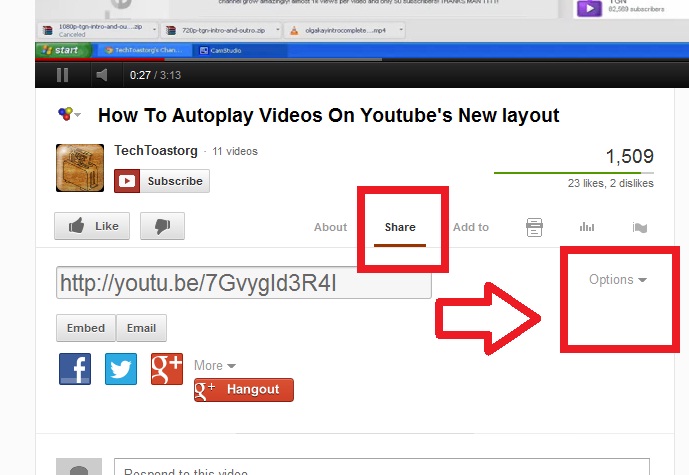
Task: Open the 11 videos link
Action: [235, 151]
